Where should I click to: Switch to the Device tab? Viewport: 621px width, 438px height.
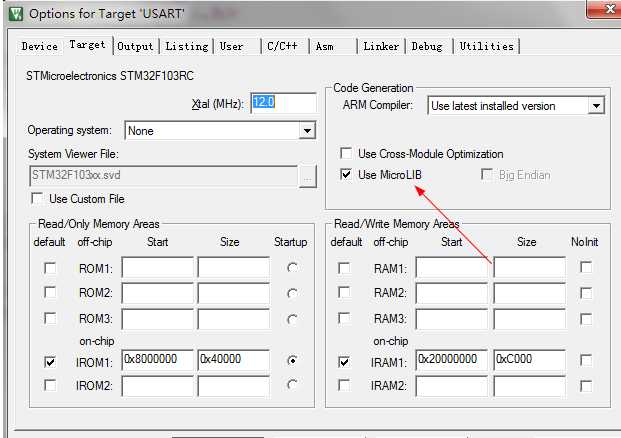tap(40, 46)
